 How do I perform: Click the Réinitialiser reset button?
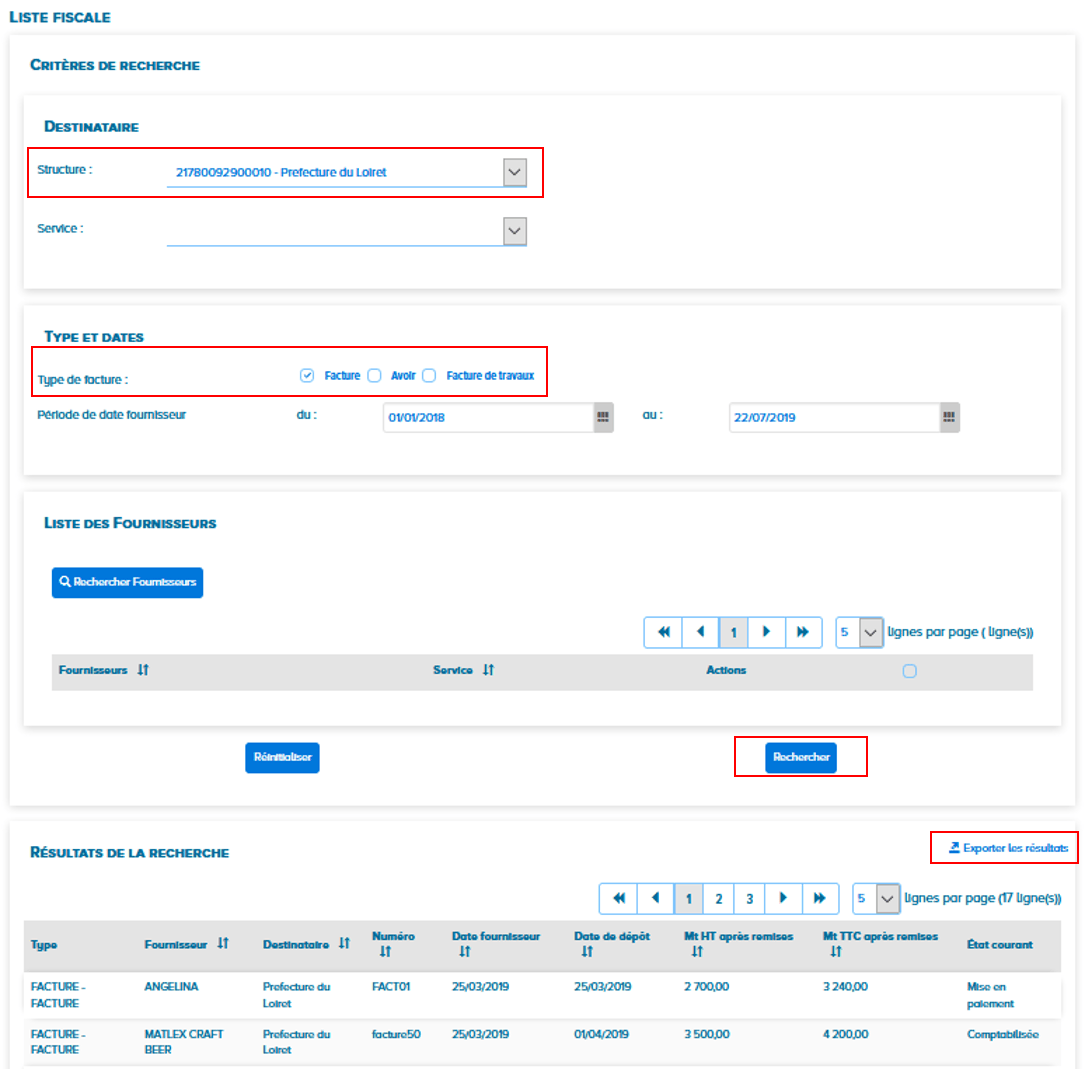[x=282, y=758]
